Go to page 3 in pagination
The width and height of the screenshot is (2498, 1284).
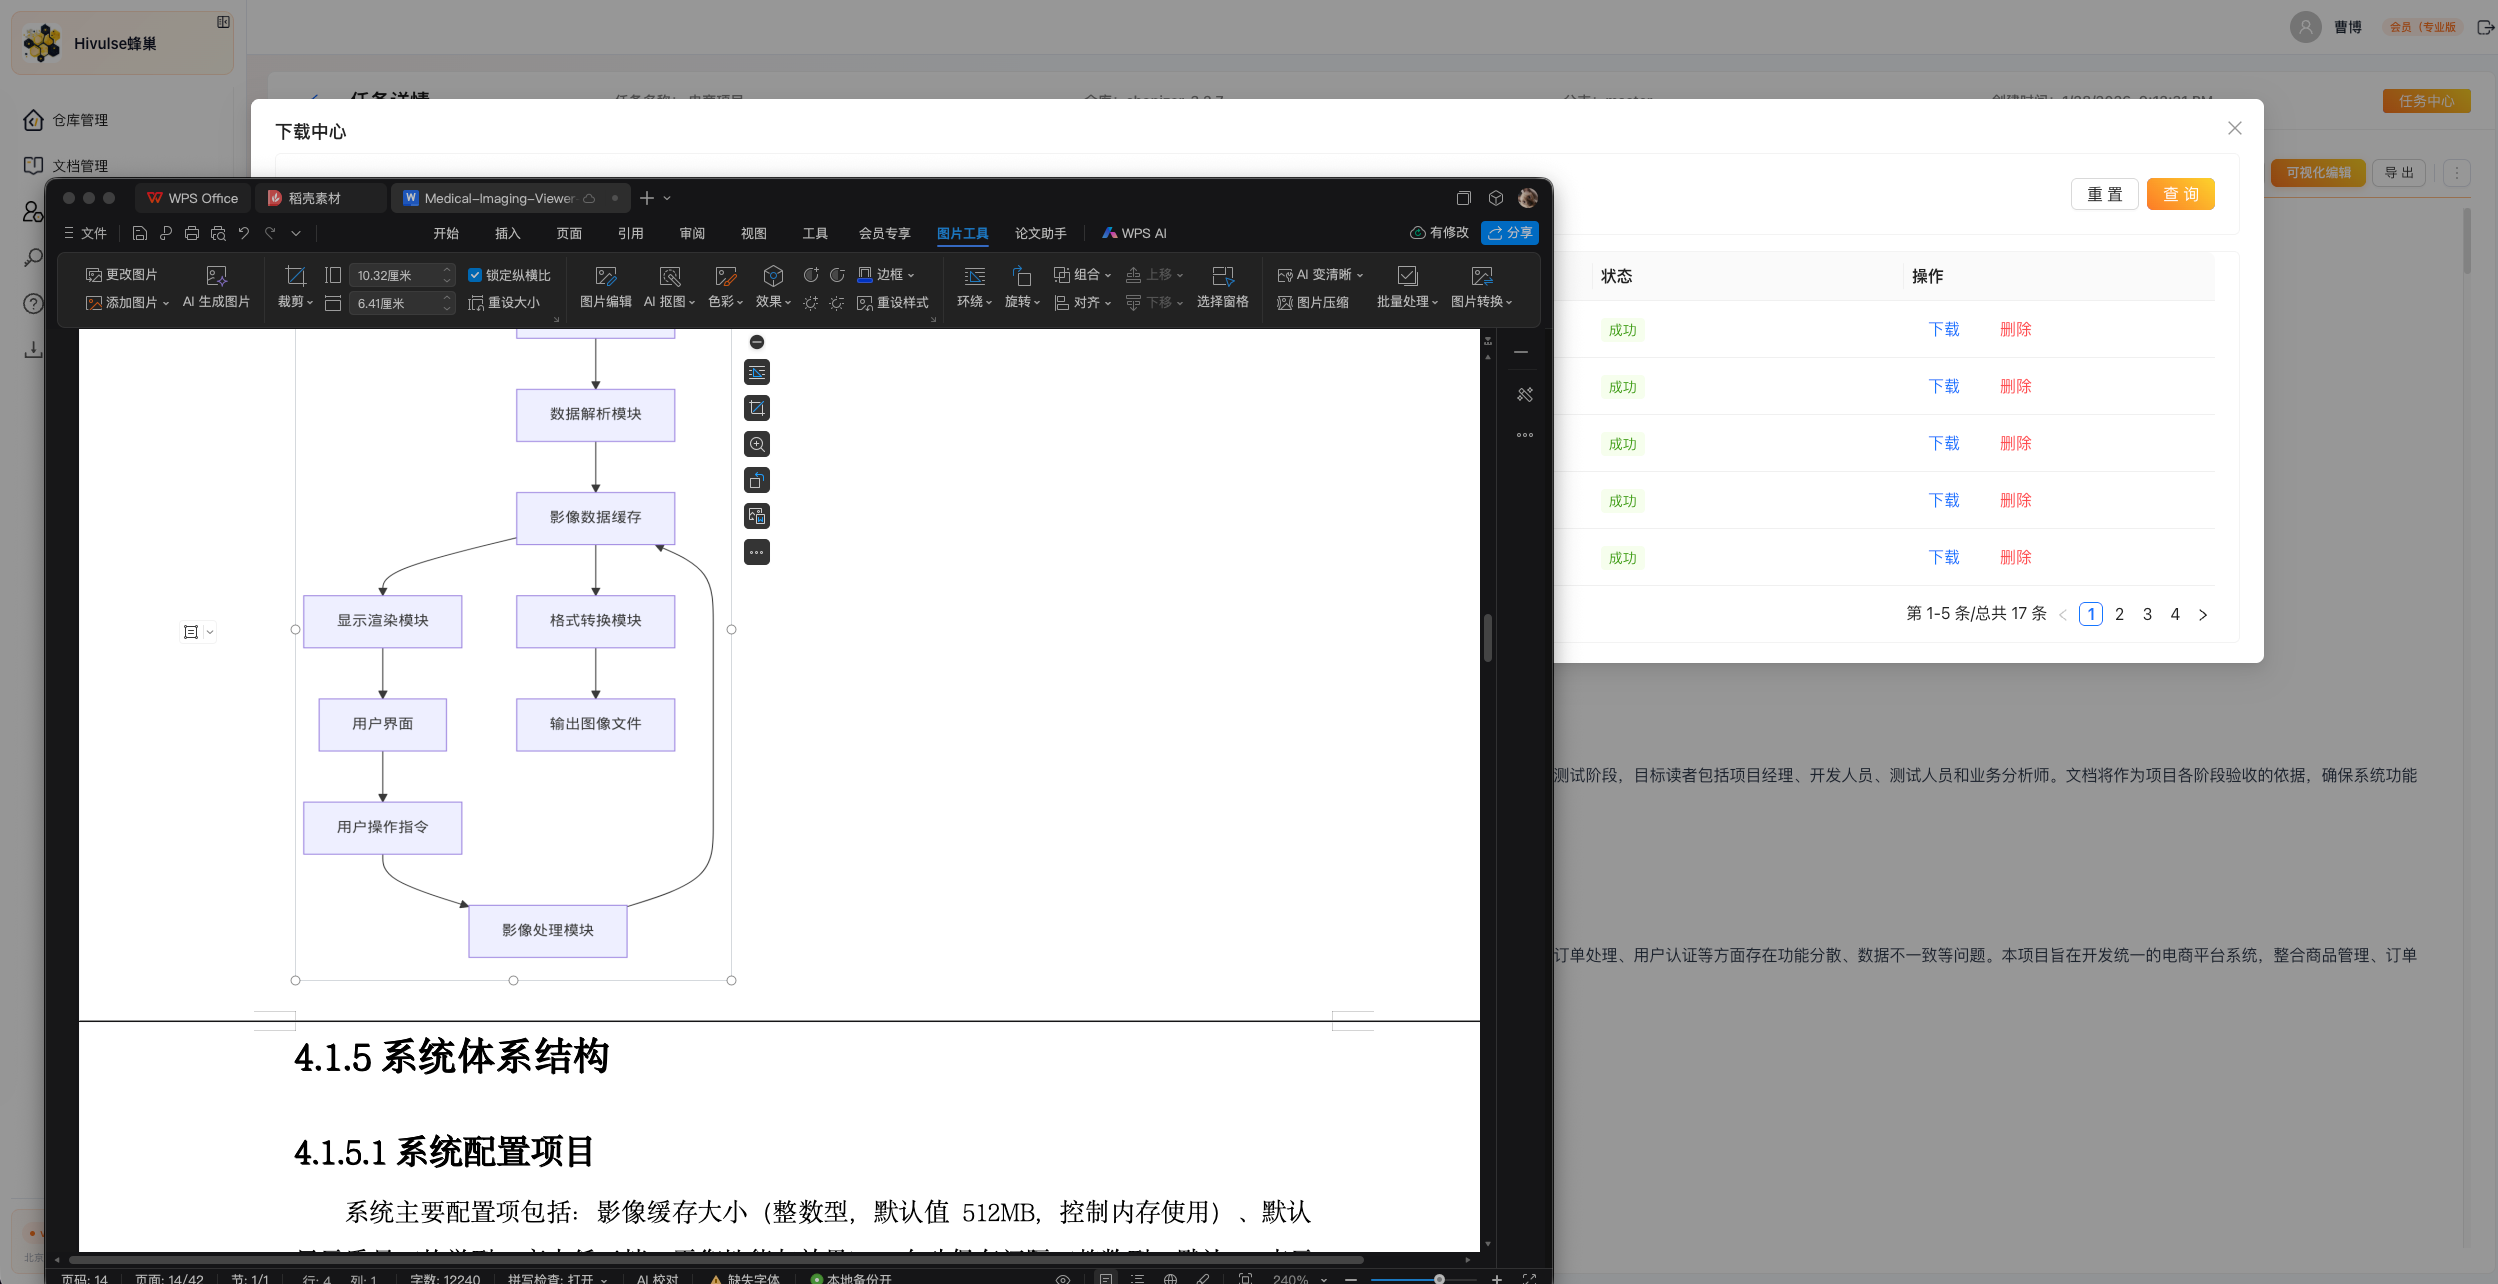[x=2147, y=614]
